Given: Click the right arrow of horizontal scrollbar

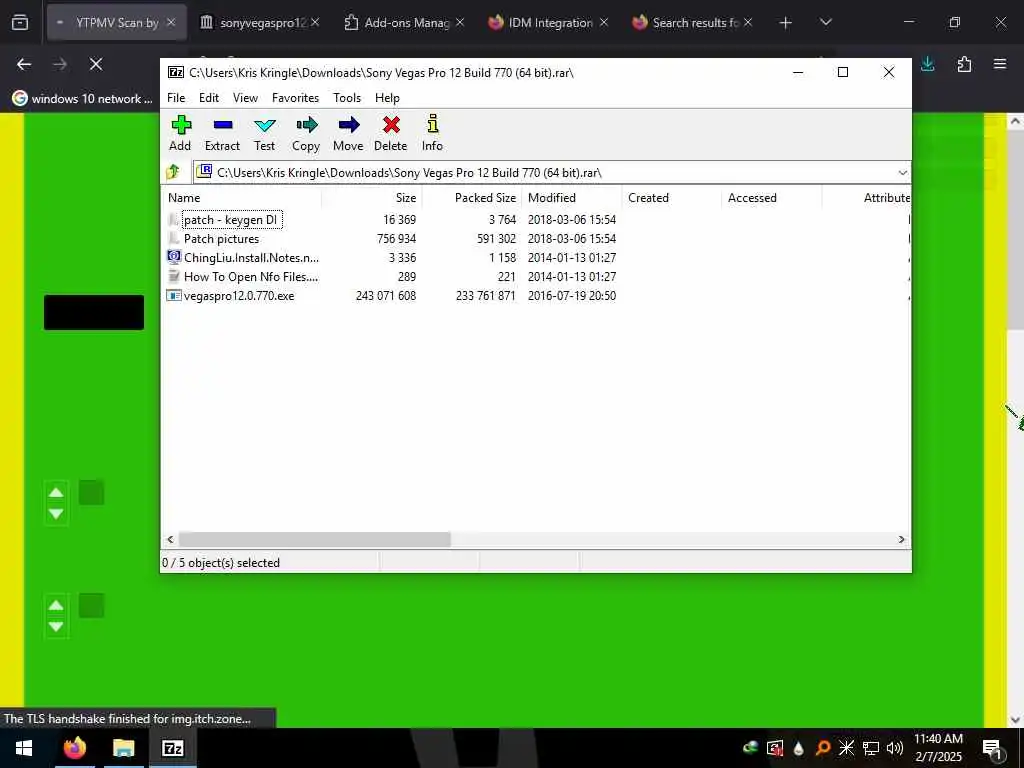Looking at the screenshot, I should 901,539.
